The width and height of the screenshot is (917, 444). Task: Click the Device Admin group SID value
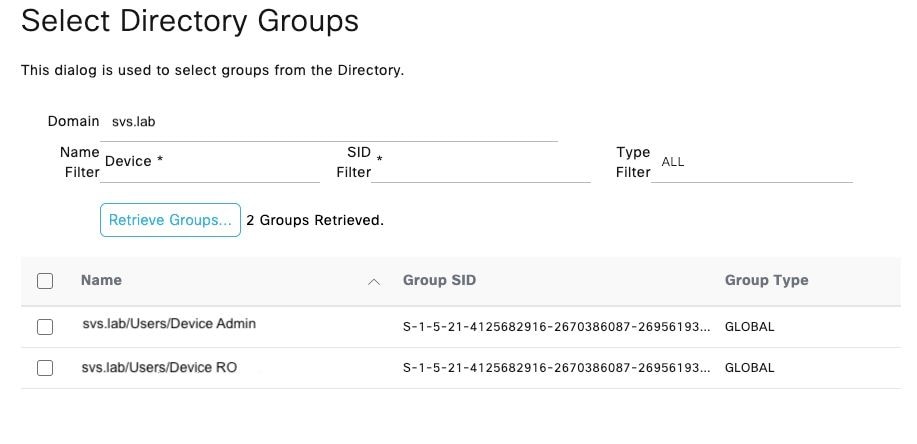(557, 327)
